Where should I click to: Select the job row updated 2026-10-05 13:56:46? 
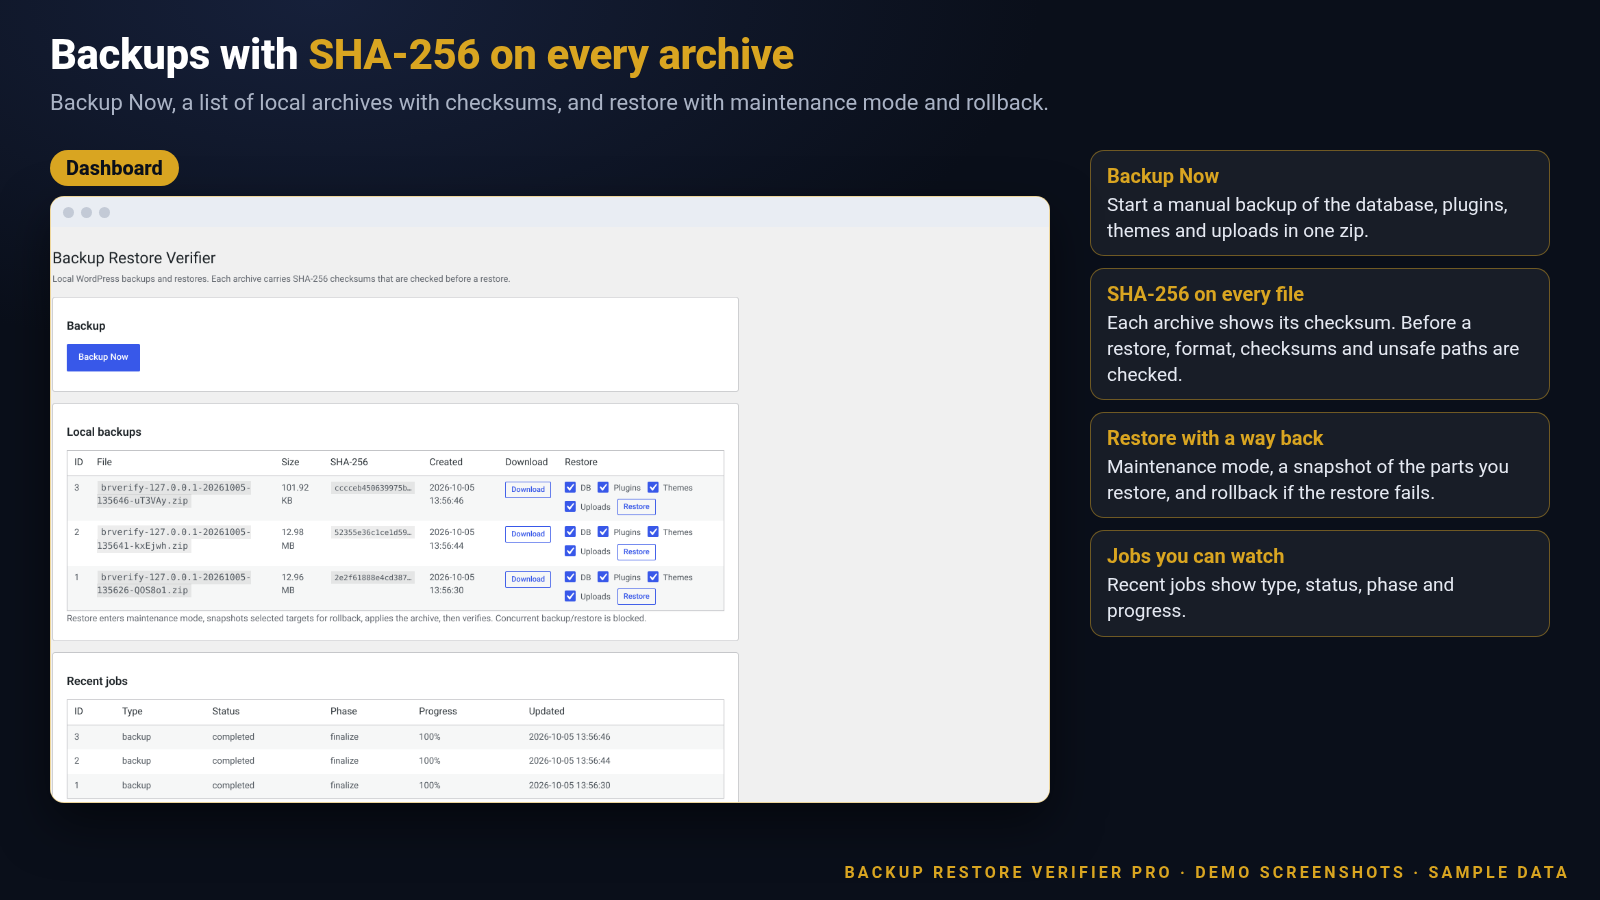coord(395,737)
